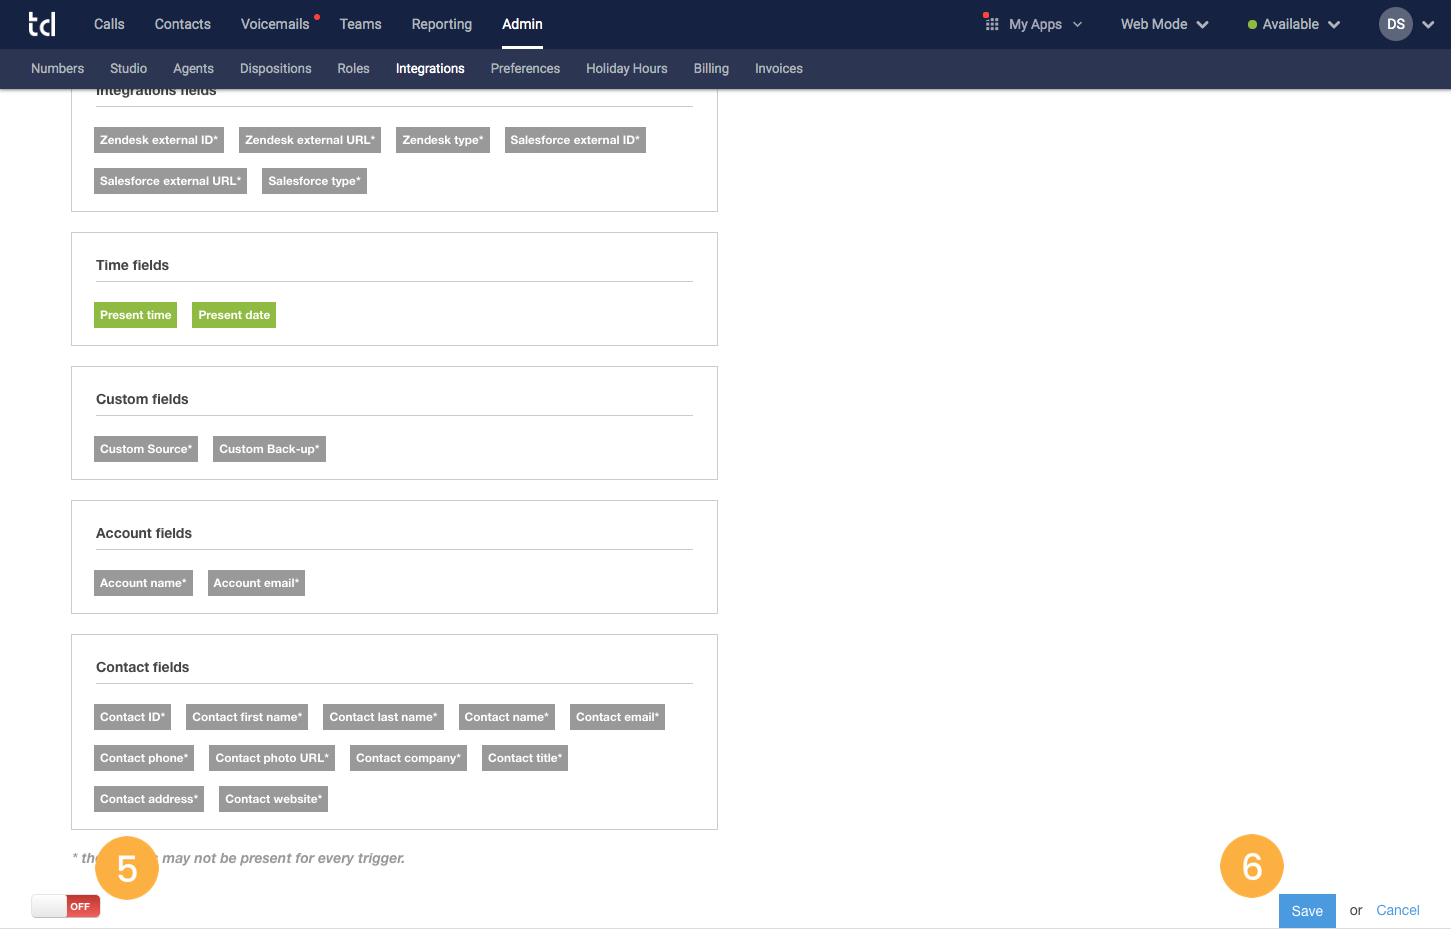1451x929 pixels.
Task: Click the Cancel link
Action: click(x=1397, y=910)
